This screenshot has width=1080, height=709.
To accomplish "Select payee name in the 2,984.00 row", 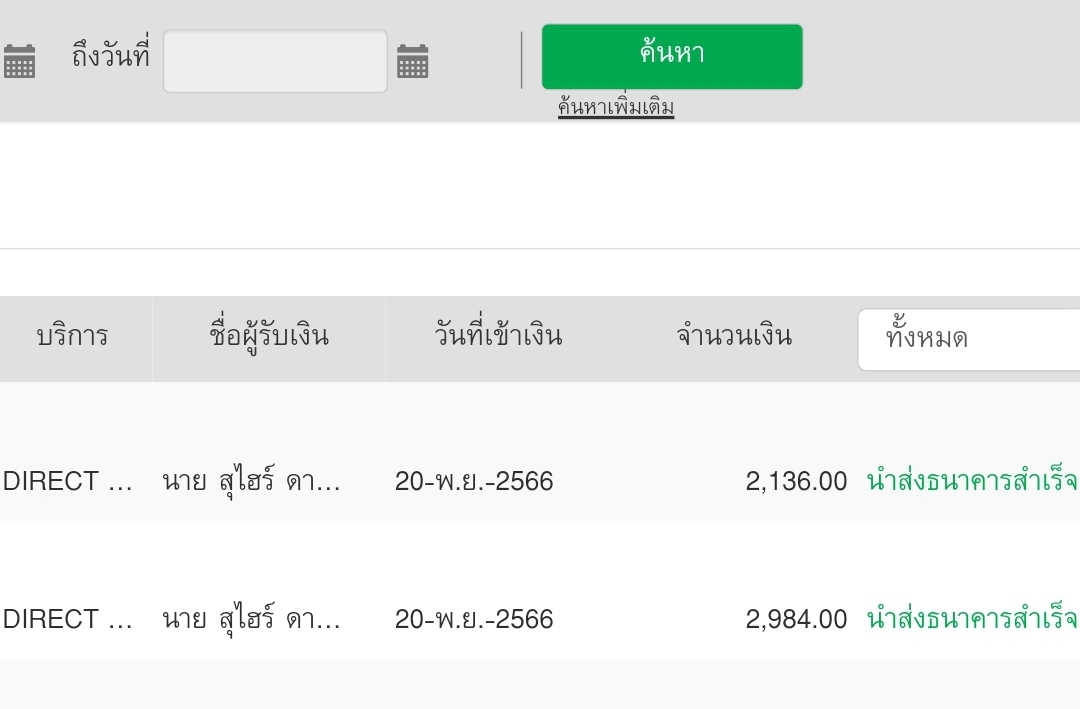I will (x=251, y=620).
